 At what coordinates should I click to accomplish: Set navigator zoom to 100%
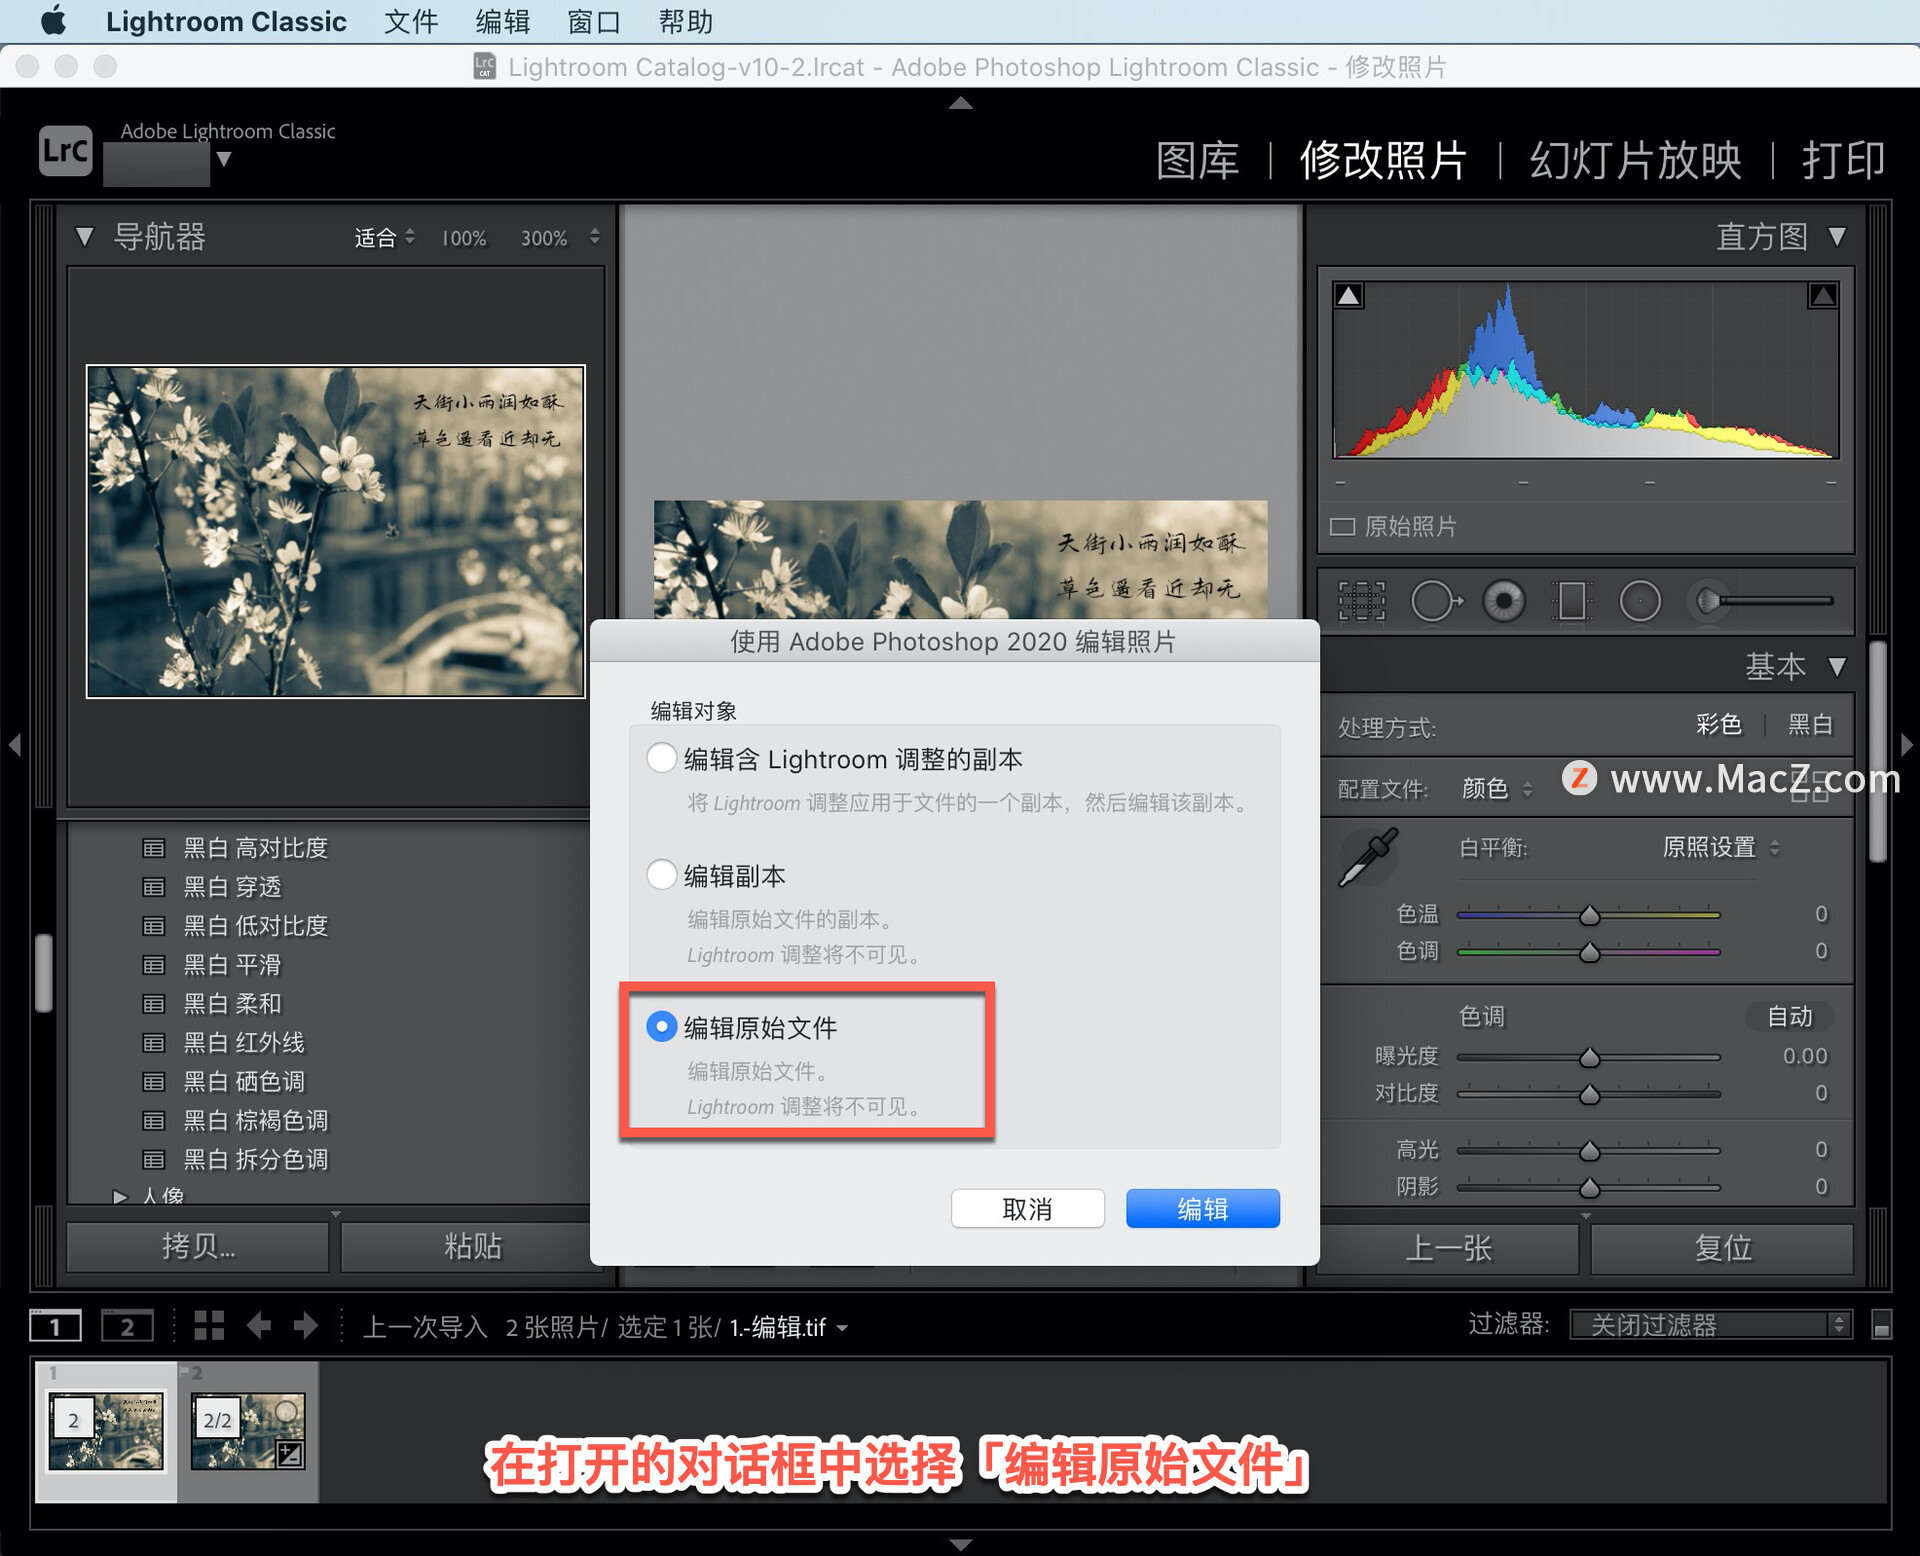[x=464, y=238]
